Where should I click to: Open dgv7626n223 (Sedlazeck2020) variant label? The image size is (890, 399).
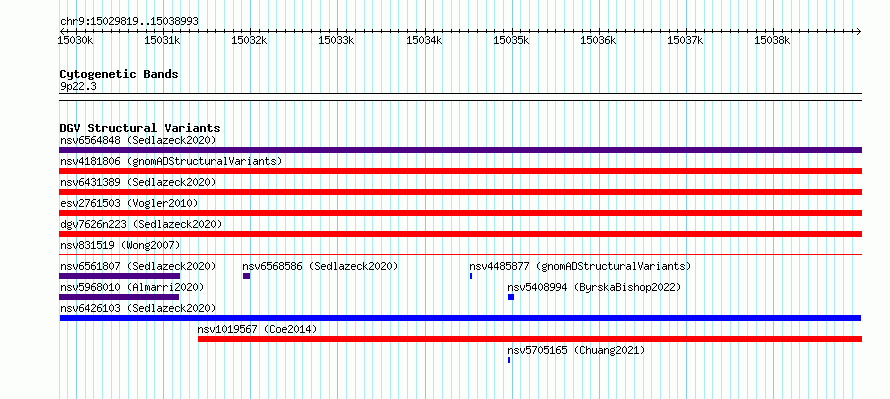pos(141,224)
